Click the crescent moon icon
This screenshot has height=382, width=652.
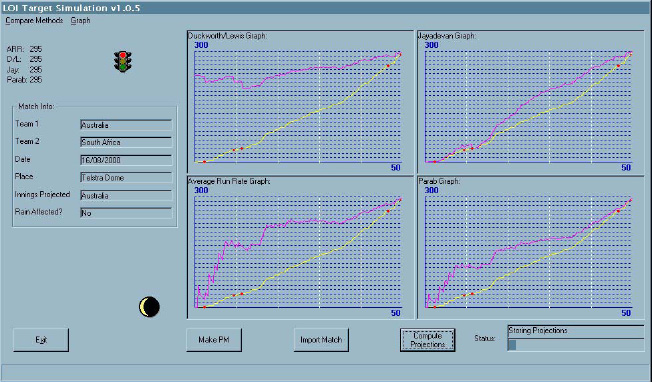click(x=149, y=307)
